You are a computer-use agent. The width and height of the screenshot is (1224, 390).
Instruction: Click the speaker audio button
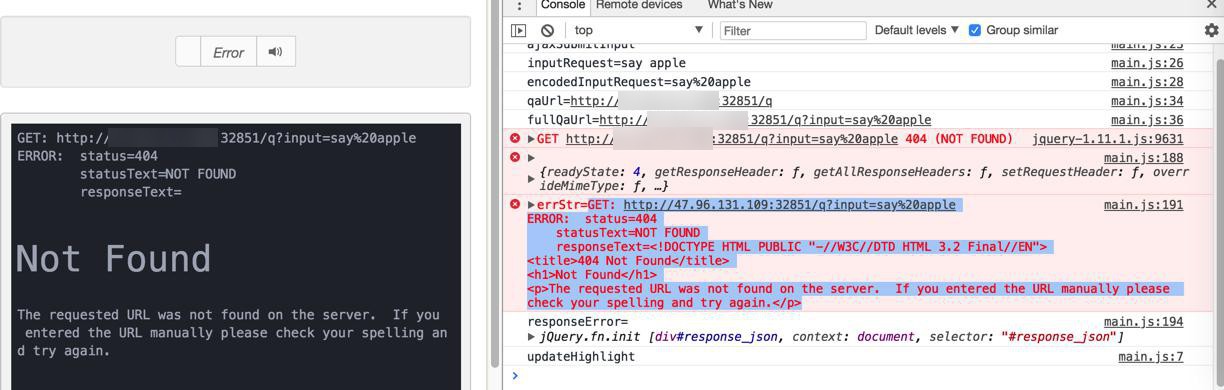(x=276, y=52)
